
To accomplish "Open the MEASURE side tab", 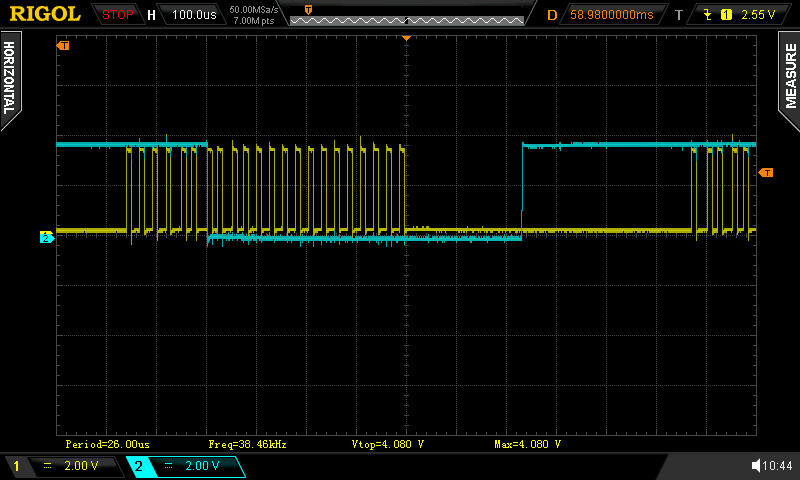I will (x=789, y=75).
